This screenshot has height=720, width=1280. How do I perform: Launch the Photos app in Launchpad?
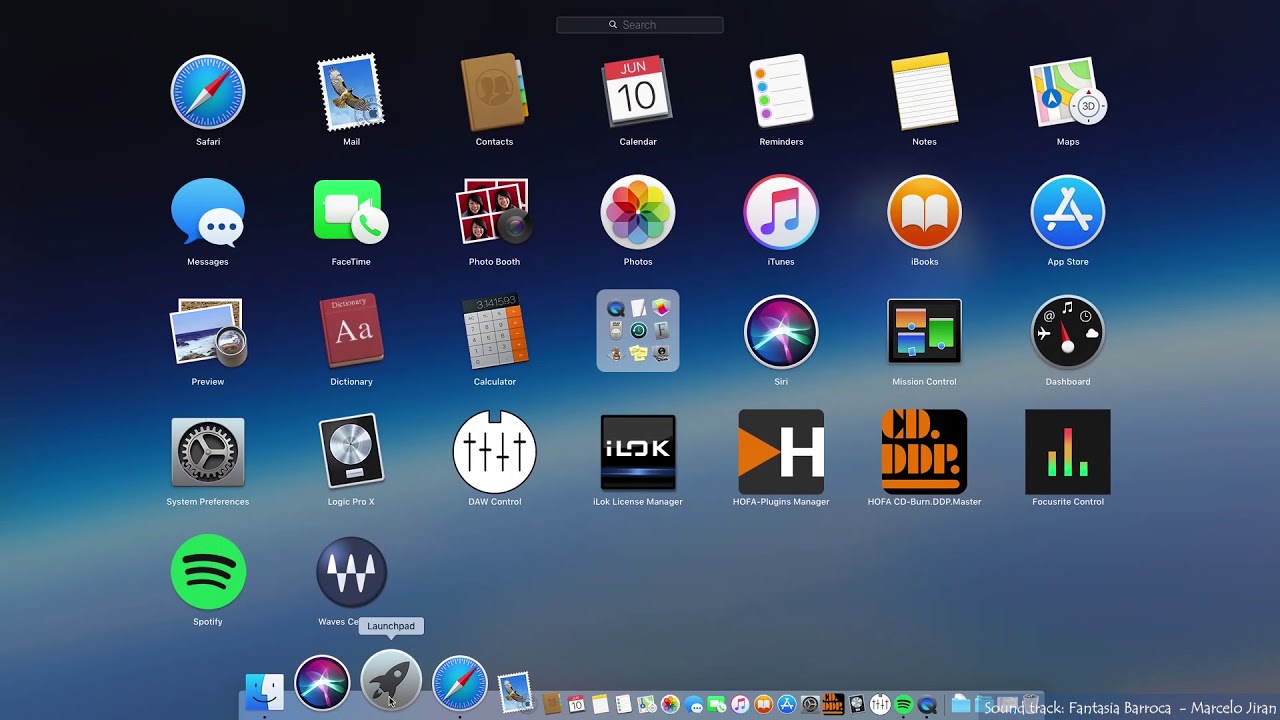pos(638,212)
